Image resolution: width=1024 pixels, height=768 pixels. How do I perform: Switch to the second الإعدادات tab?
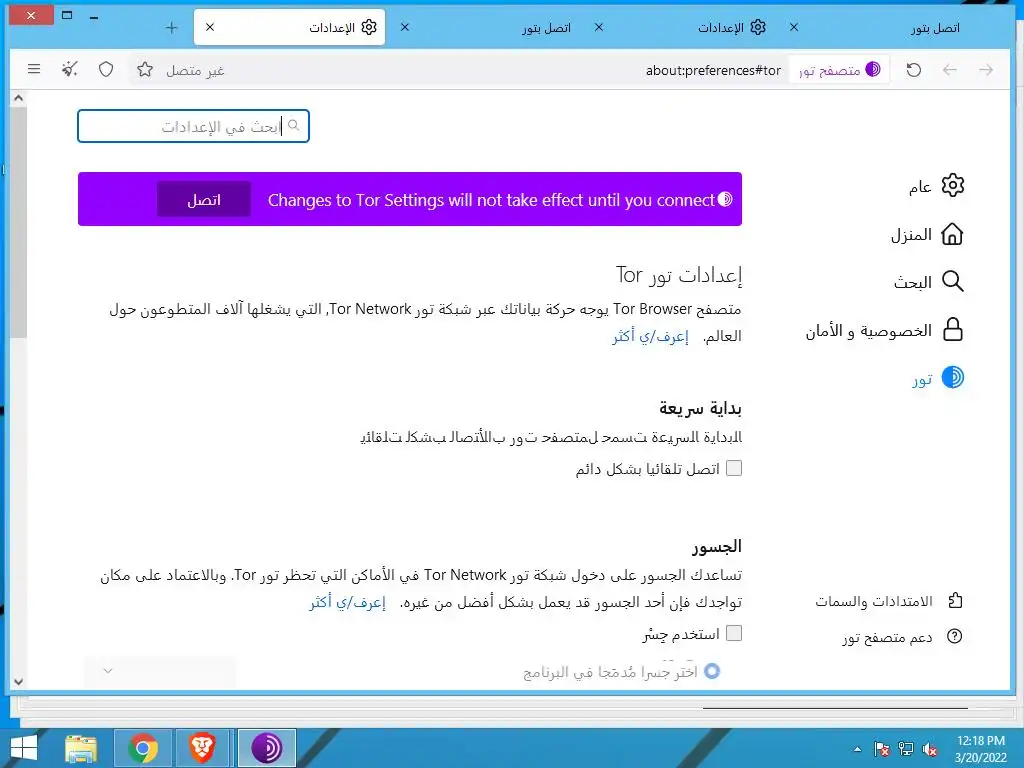679,27
